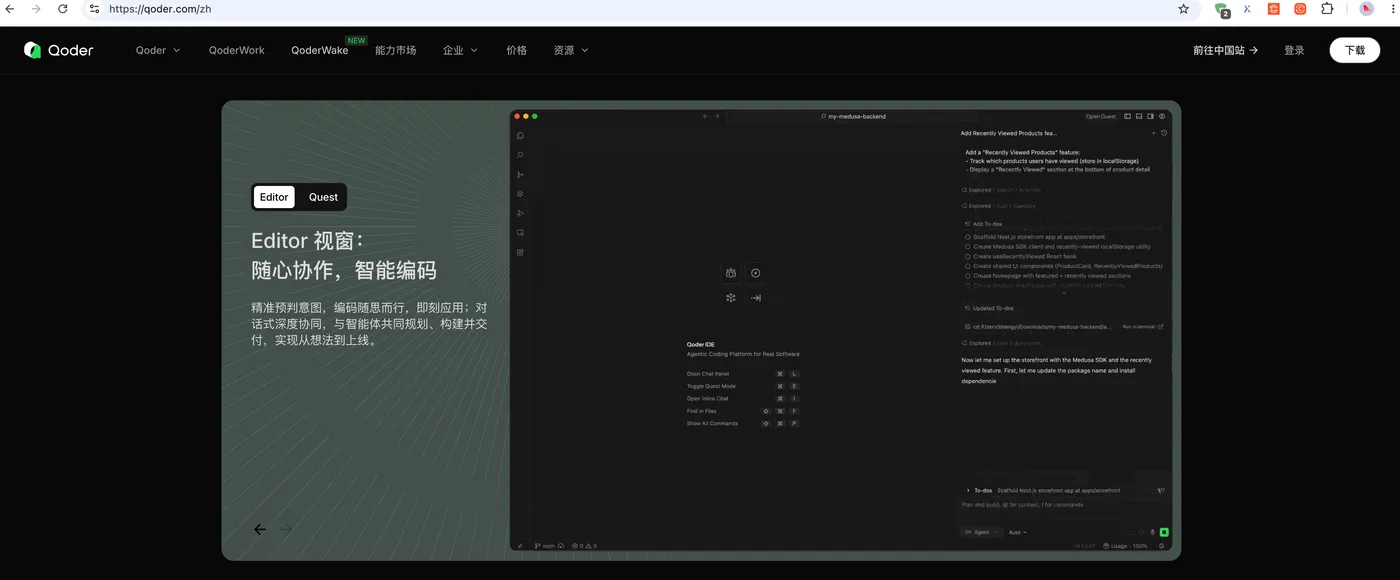Check the 'Scaffold Next.js storefront app' to-do circle
1400x580 pixels.
(x=968, y=237)
